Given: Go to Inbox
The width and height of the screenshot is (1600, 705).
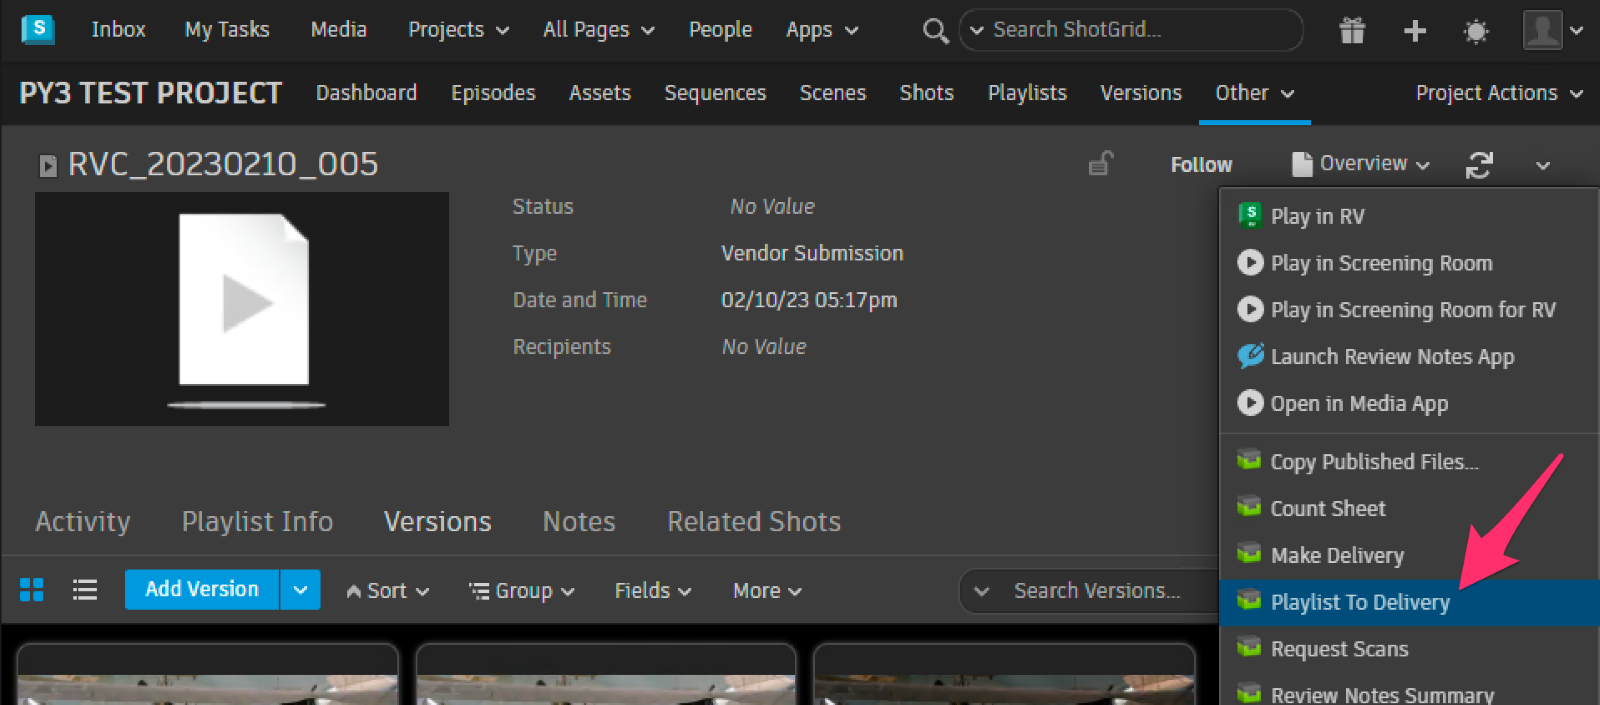Looking at the screenshot, I should pyautogui.click(x=118, y=30).
